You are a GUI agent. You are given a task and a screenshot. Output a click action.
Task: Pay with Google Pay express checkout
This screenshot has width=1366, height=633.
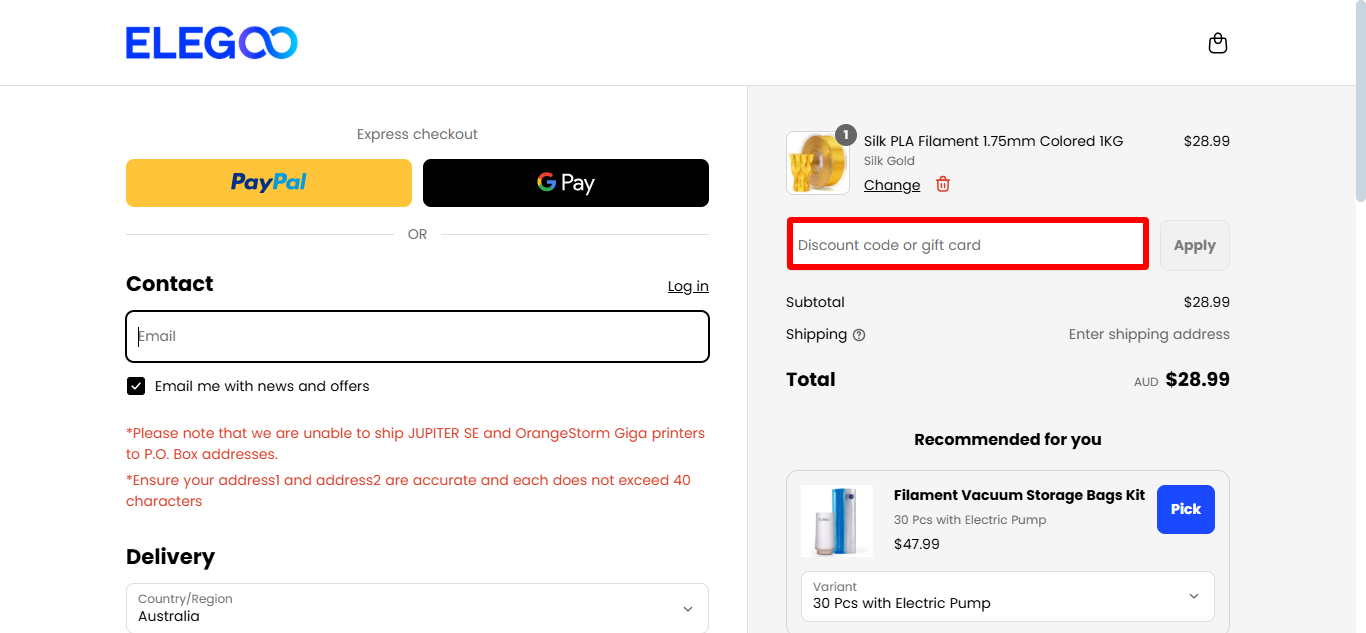[565, 183]
